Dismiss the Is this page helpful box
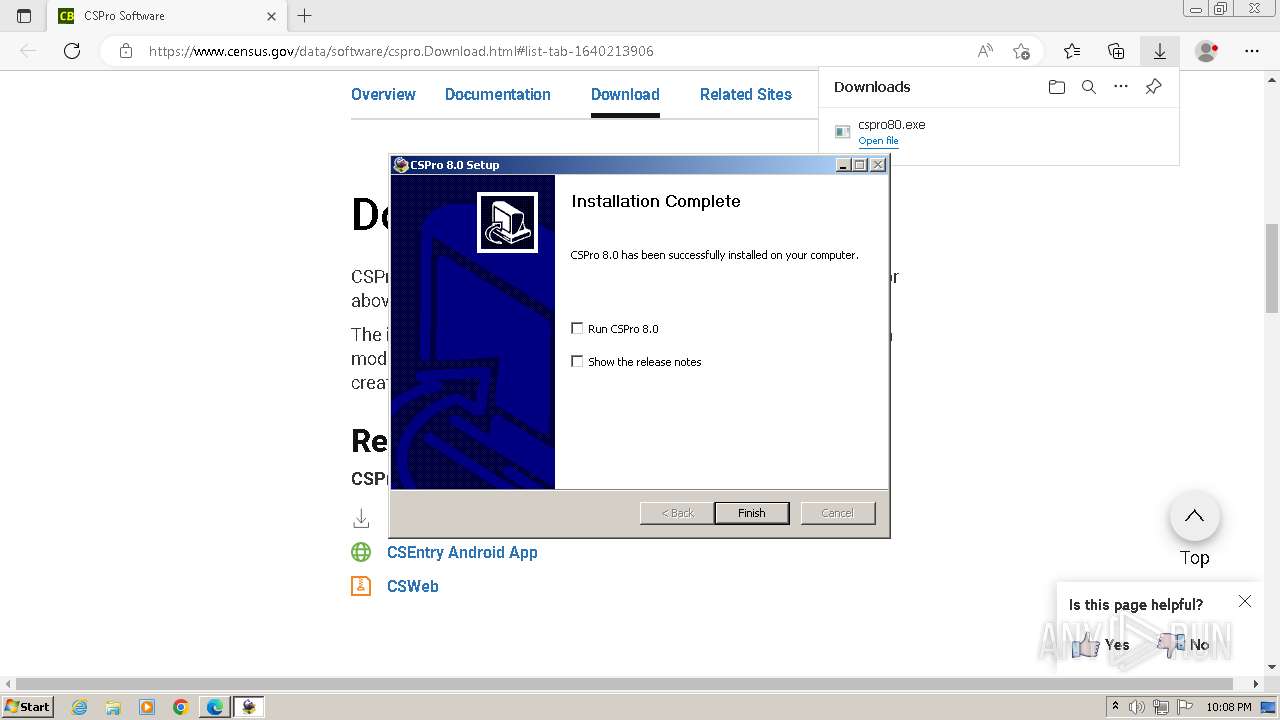Screen dimensions: 1280x720 (x=1244, y=601)
